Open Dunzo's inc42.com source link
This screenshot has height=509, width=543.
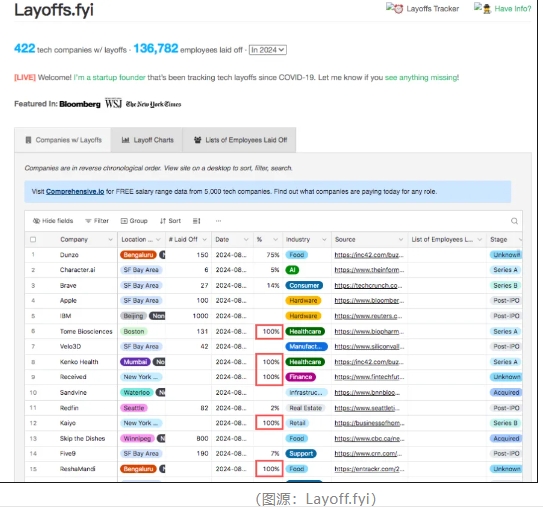point(369,255)
